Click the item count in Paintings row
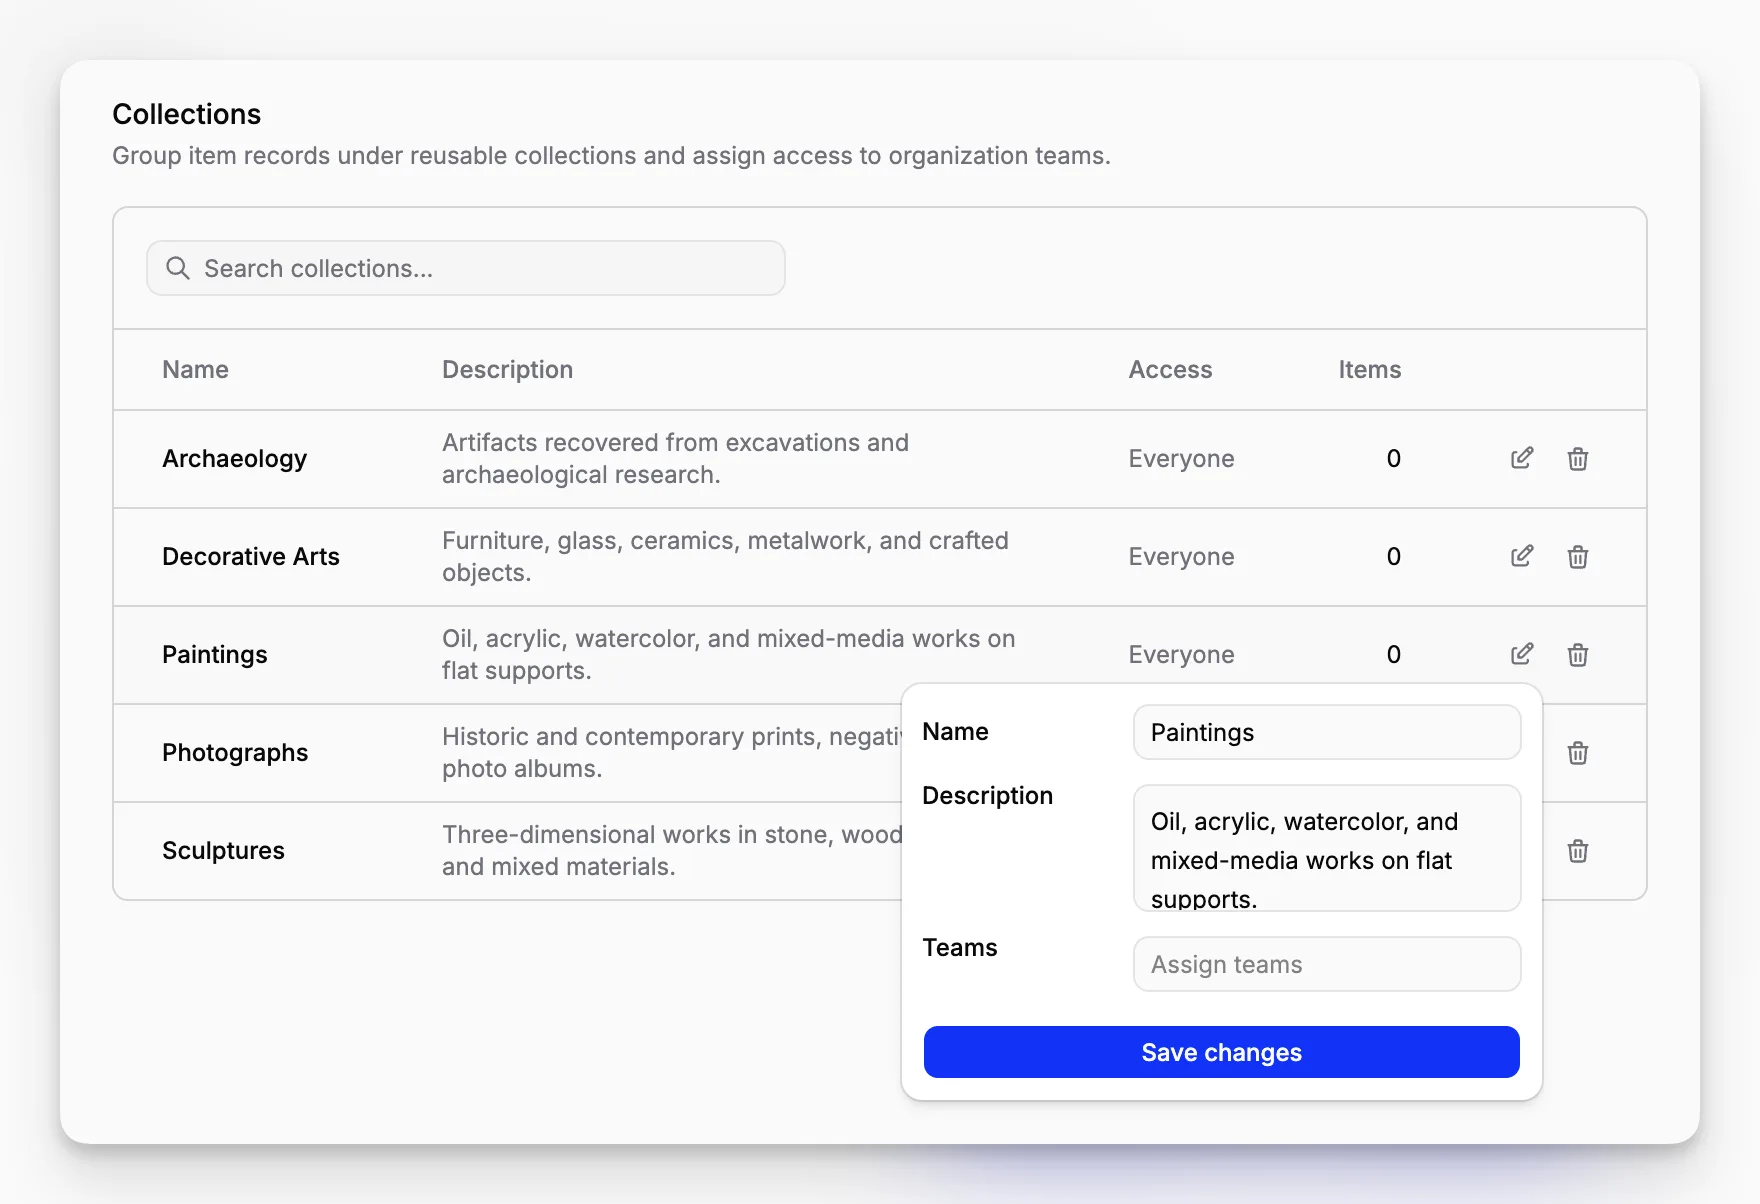The height and width of the screenshot is (1204, 1760). pyautogui.click(x=1393, y=654)
